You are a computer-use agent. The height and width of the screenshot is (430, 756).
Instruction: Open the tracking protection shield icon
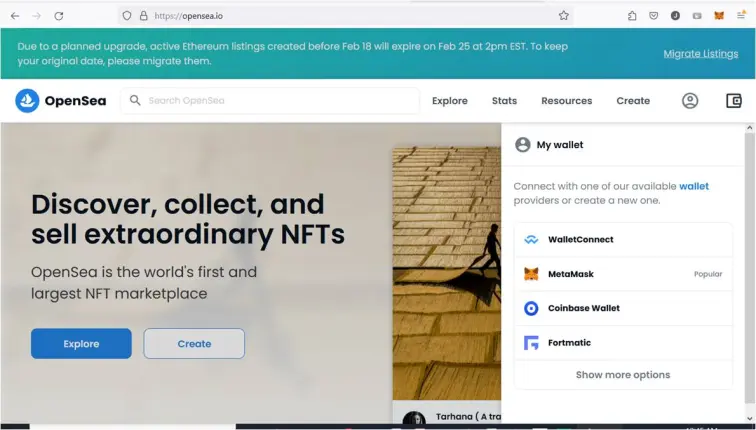point(127,16)
